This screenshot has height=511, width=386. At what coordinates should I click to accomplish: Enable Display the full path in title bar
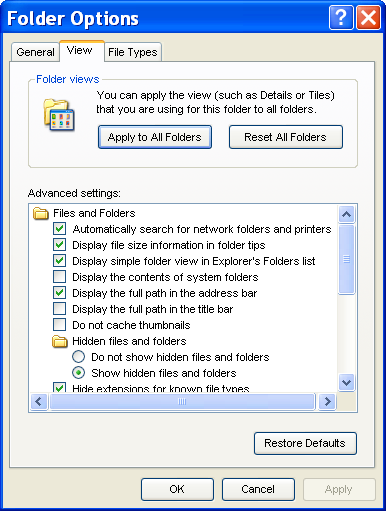pyautogui.click(x=60, y=309)
